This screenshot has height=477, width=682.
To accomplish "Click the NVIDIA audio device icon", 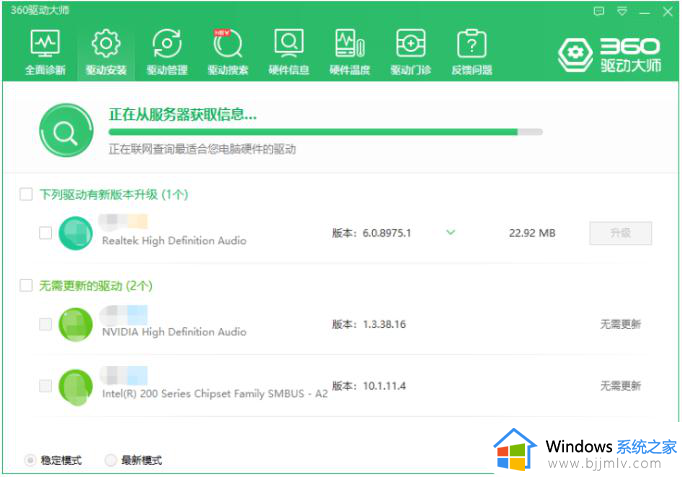I will click(76, 324).
